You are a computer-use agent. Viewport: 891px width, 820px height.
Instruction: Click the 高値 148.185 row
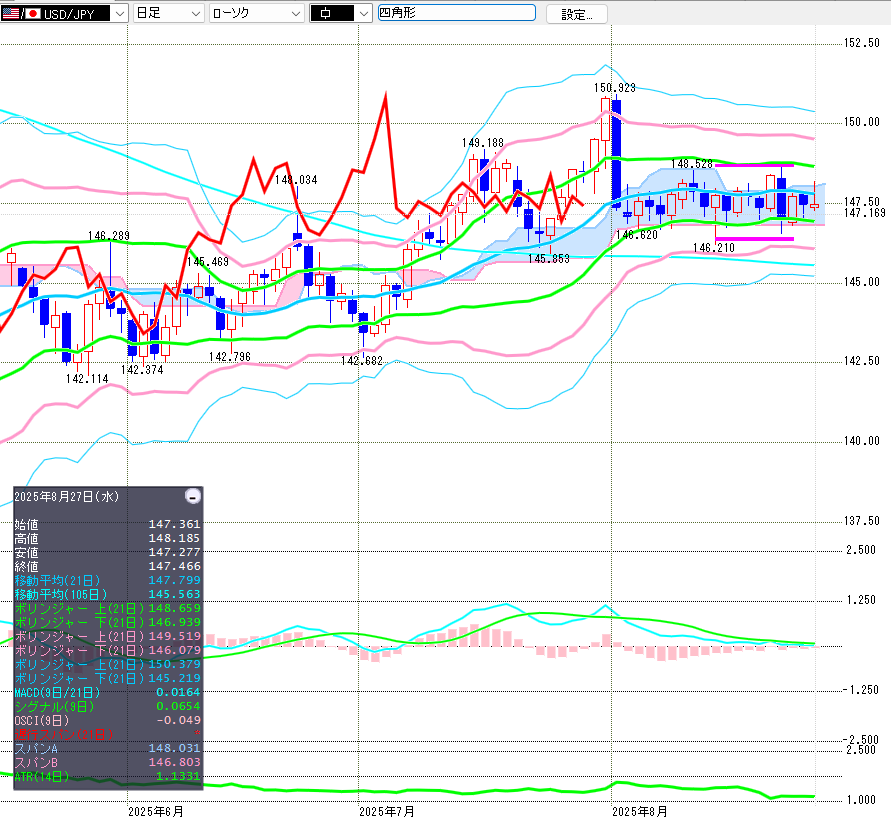[107, 538]
